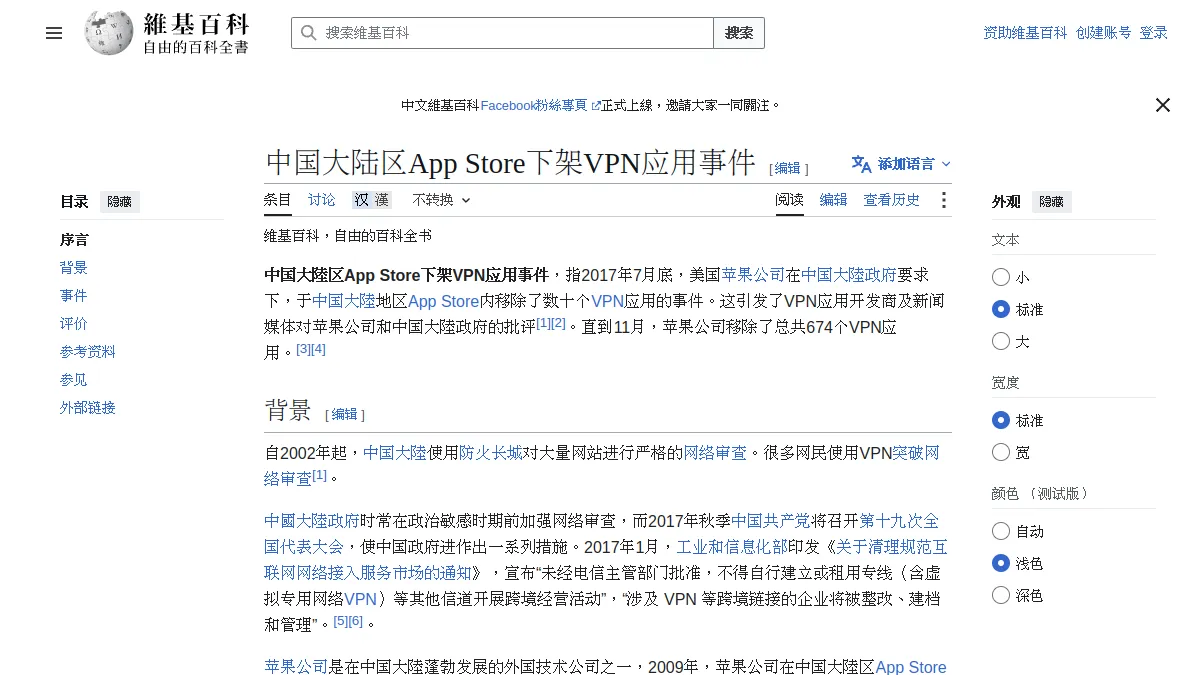Select the 标准 width radio

click(1001, 420)
